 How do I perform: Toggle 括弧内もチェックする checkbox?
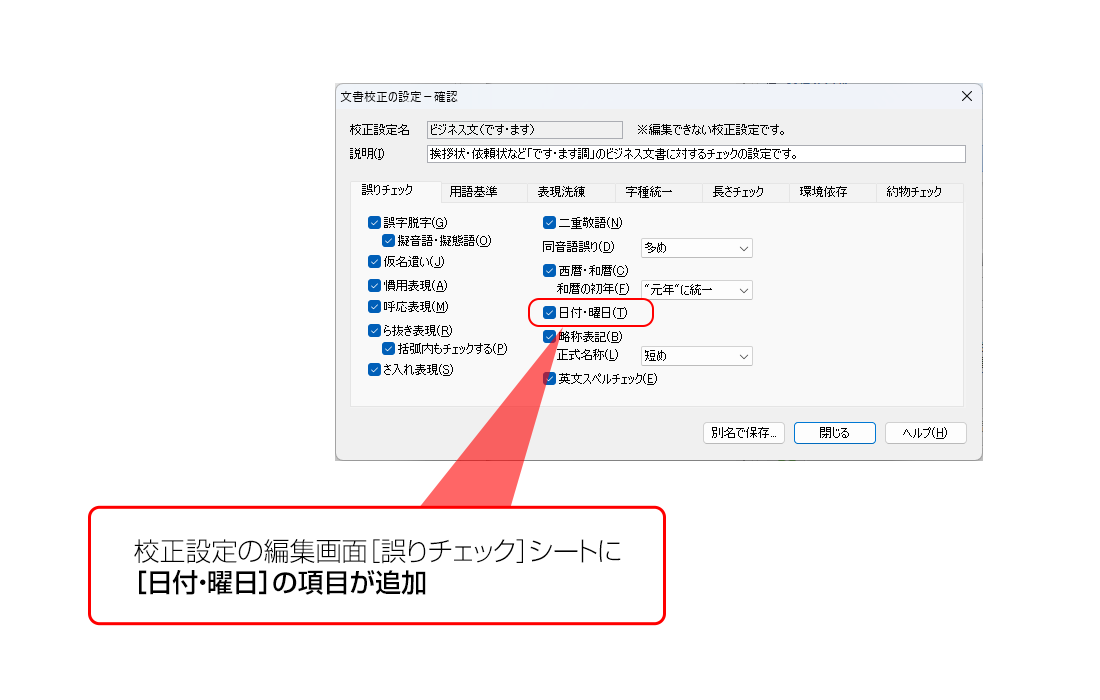pyautogui.click(x=389, y=349)
